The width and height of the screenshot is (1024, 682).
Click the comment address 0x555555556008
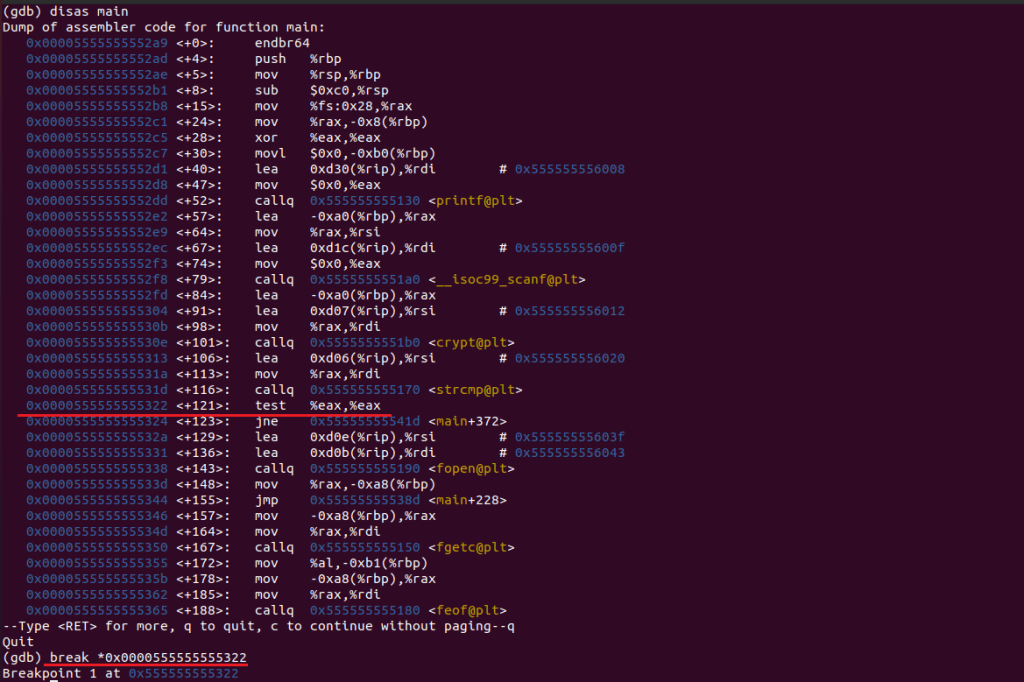click(569, 169)
